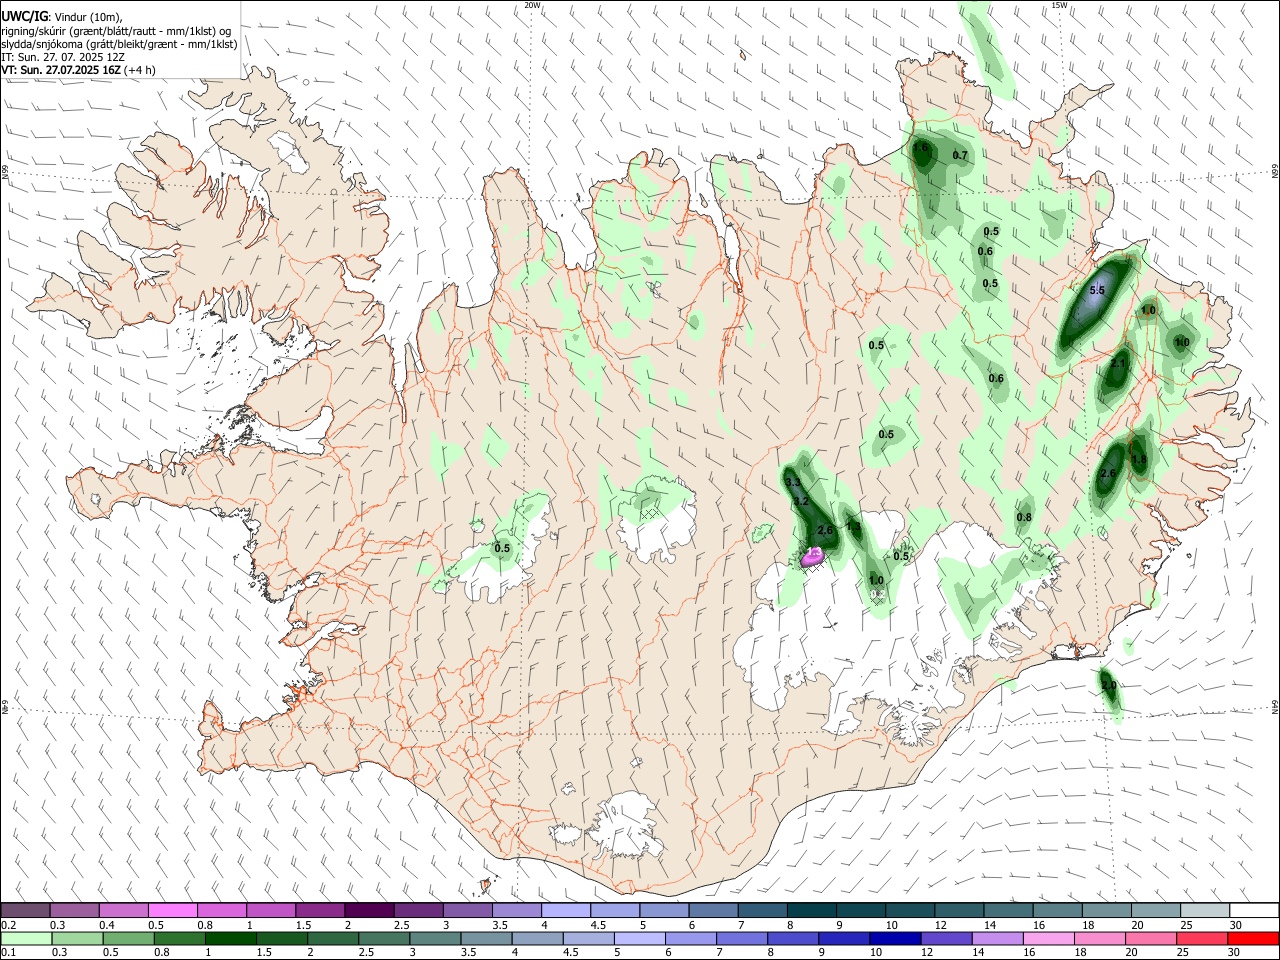1280x960 pixels.
Task: Select the 'VT: Sun. 27.07.2025 16Z (+4 h)' line
Action: (x=78, y=71)
